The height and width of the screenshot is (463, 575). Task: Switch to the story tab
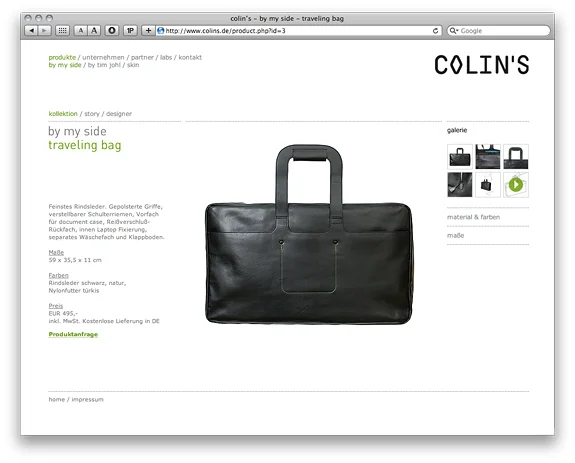pos(92,114)
